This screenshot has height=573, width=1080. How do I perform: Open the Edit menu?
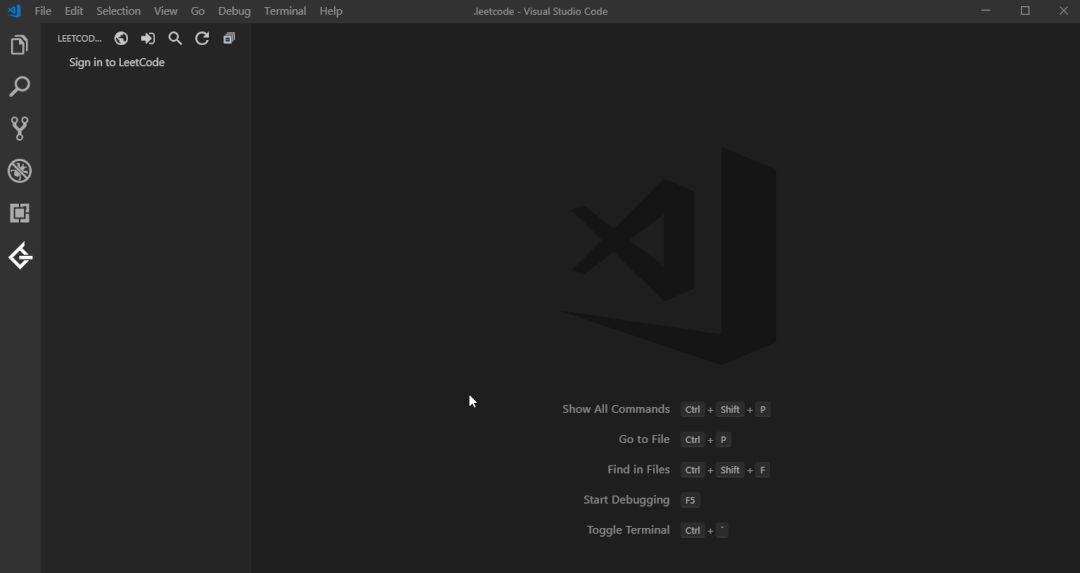point(74,11)
